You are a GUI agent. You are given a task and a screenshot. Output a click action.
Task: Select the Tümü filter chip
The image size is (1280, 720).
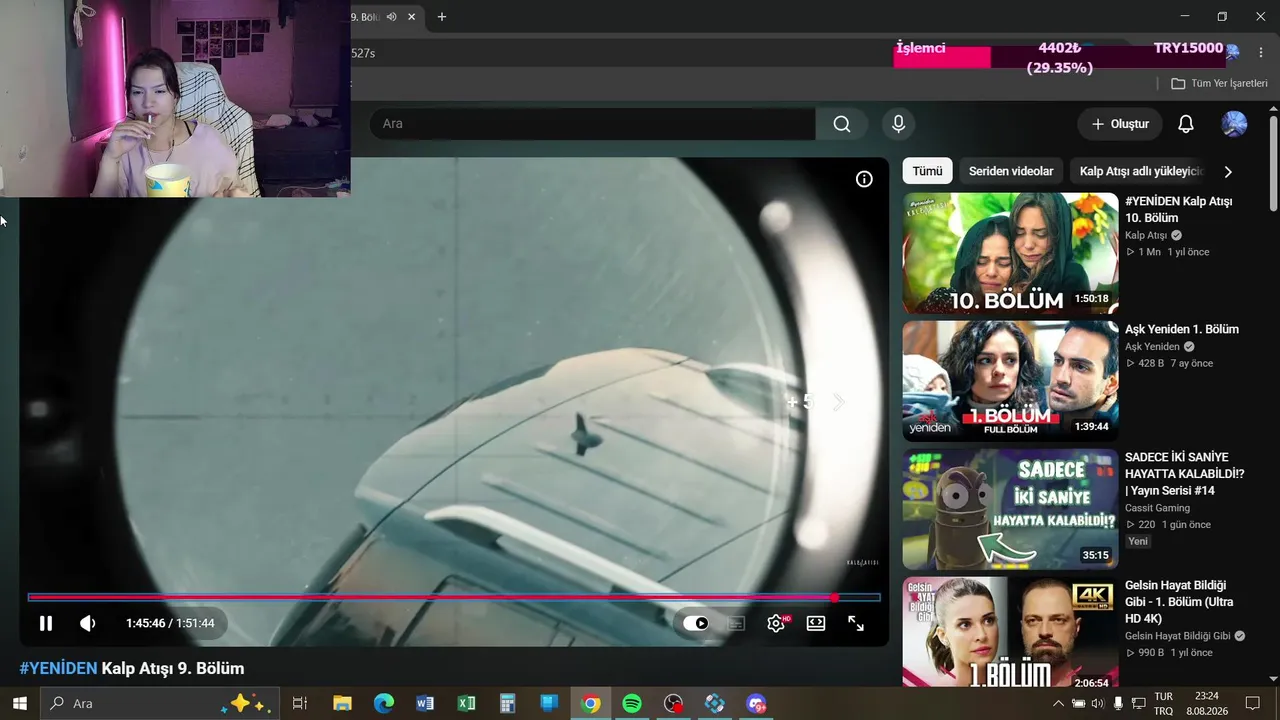927,171
